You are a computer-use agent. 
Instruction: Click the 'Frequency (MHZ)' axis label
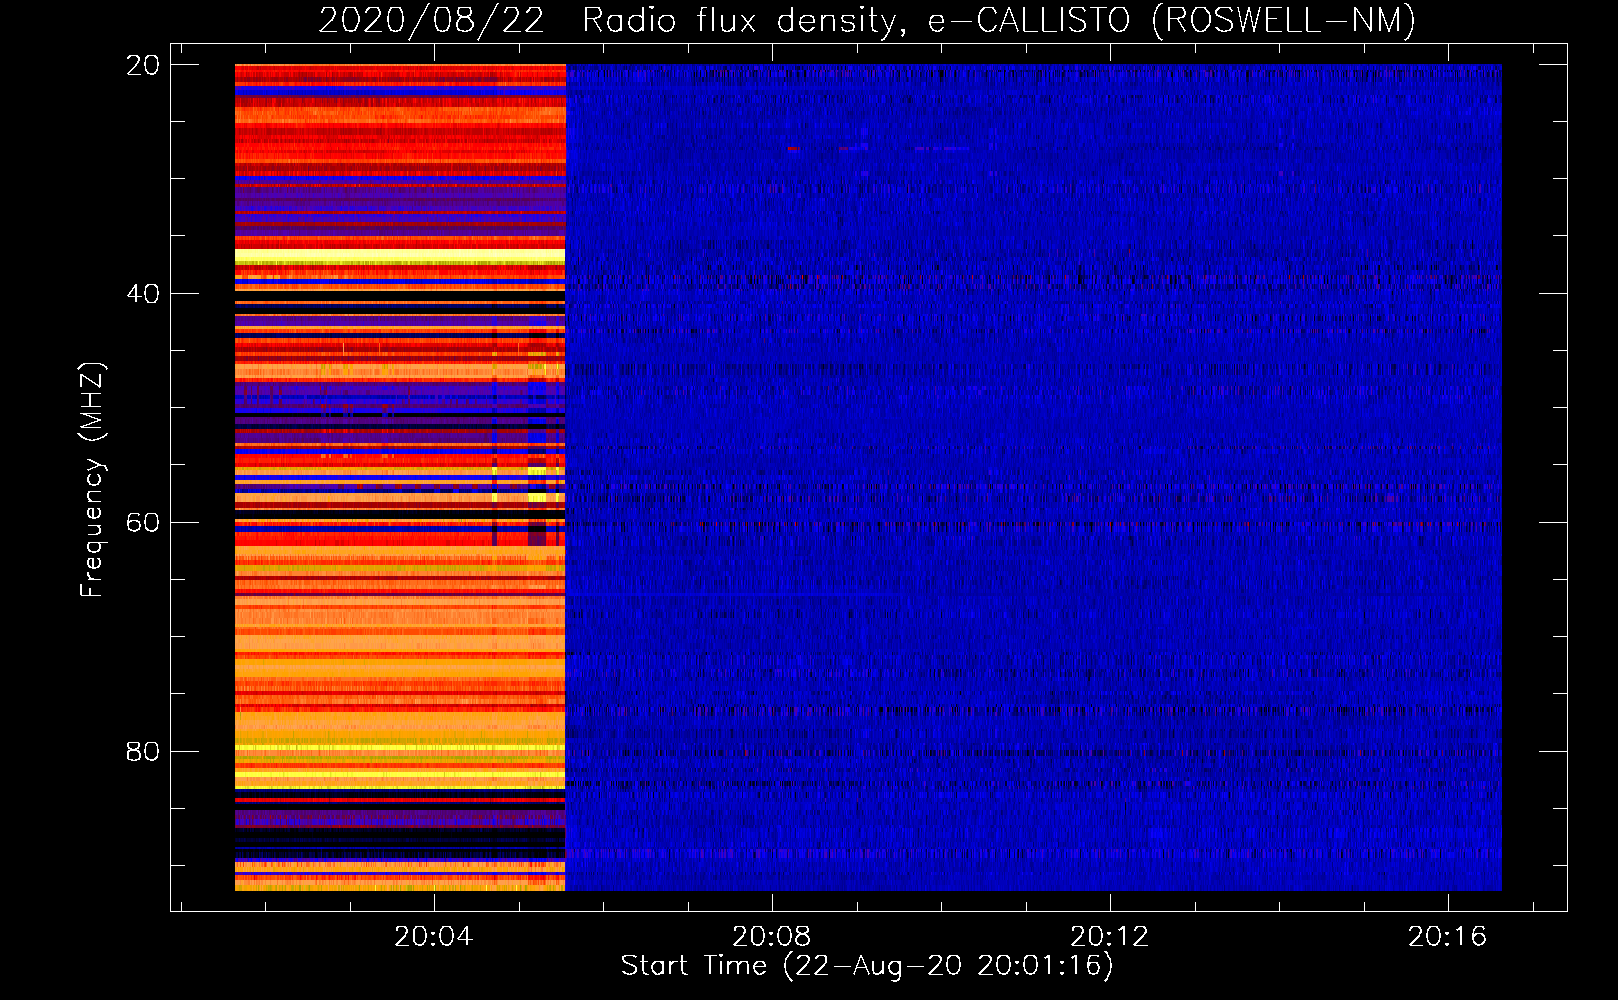(92, 480)
